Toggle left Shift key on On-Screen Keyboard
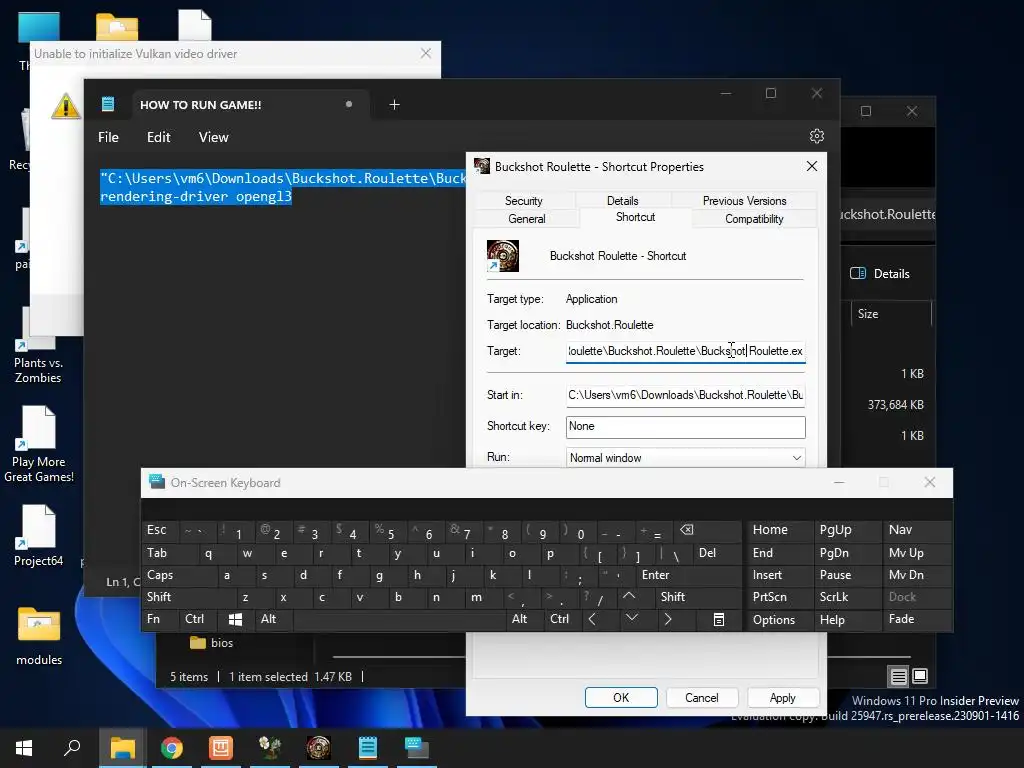The image size is (1024, 768). [188, 597]
